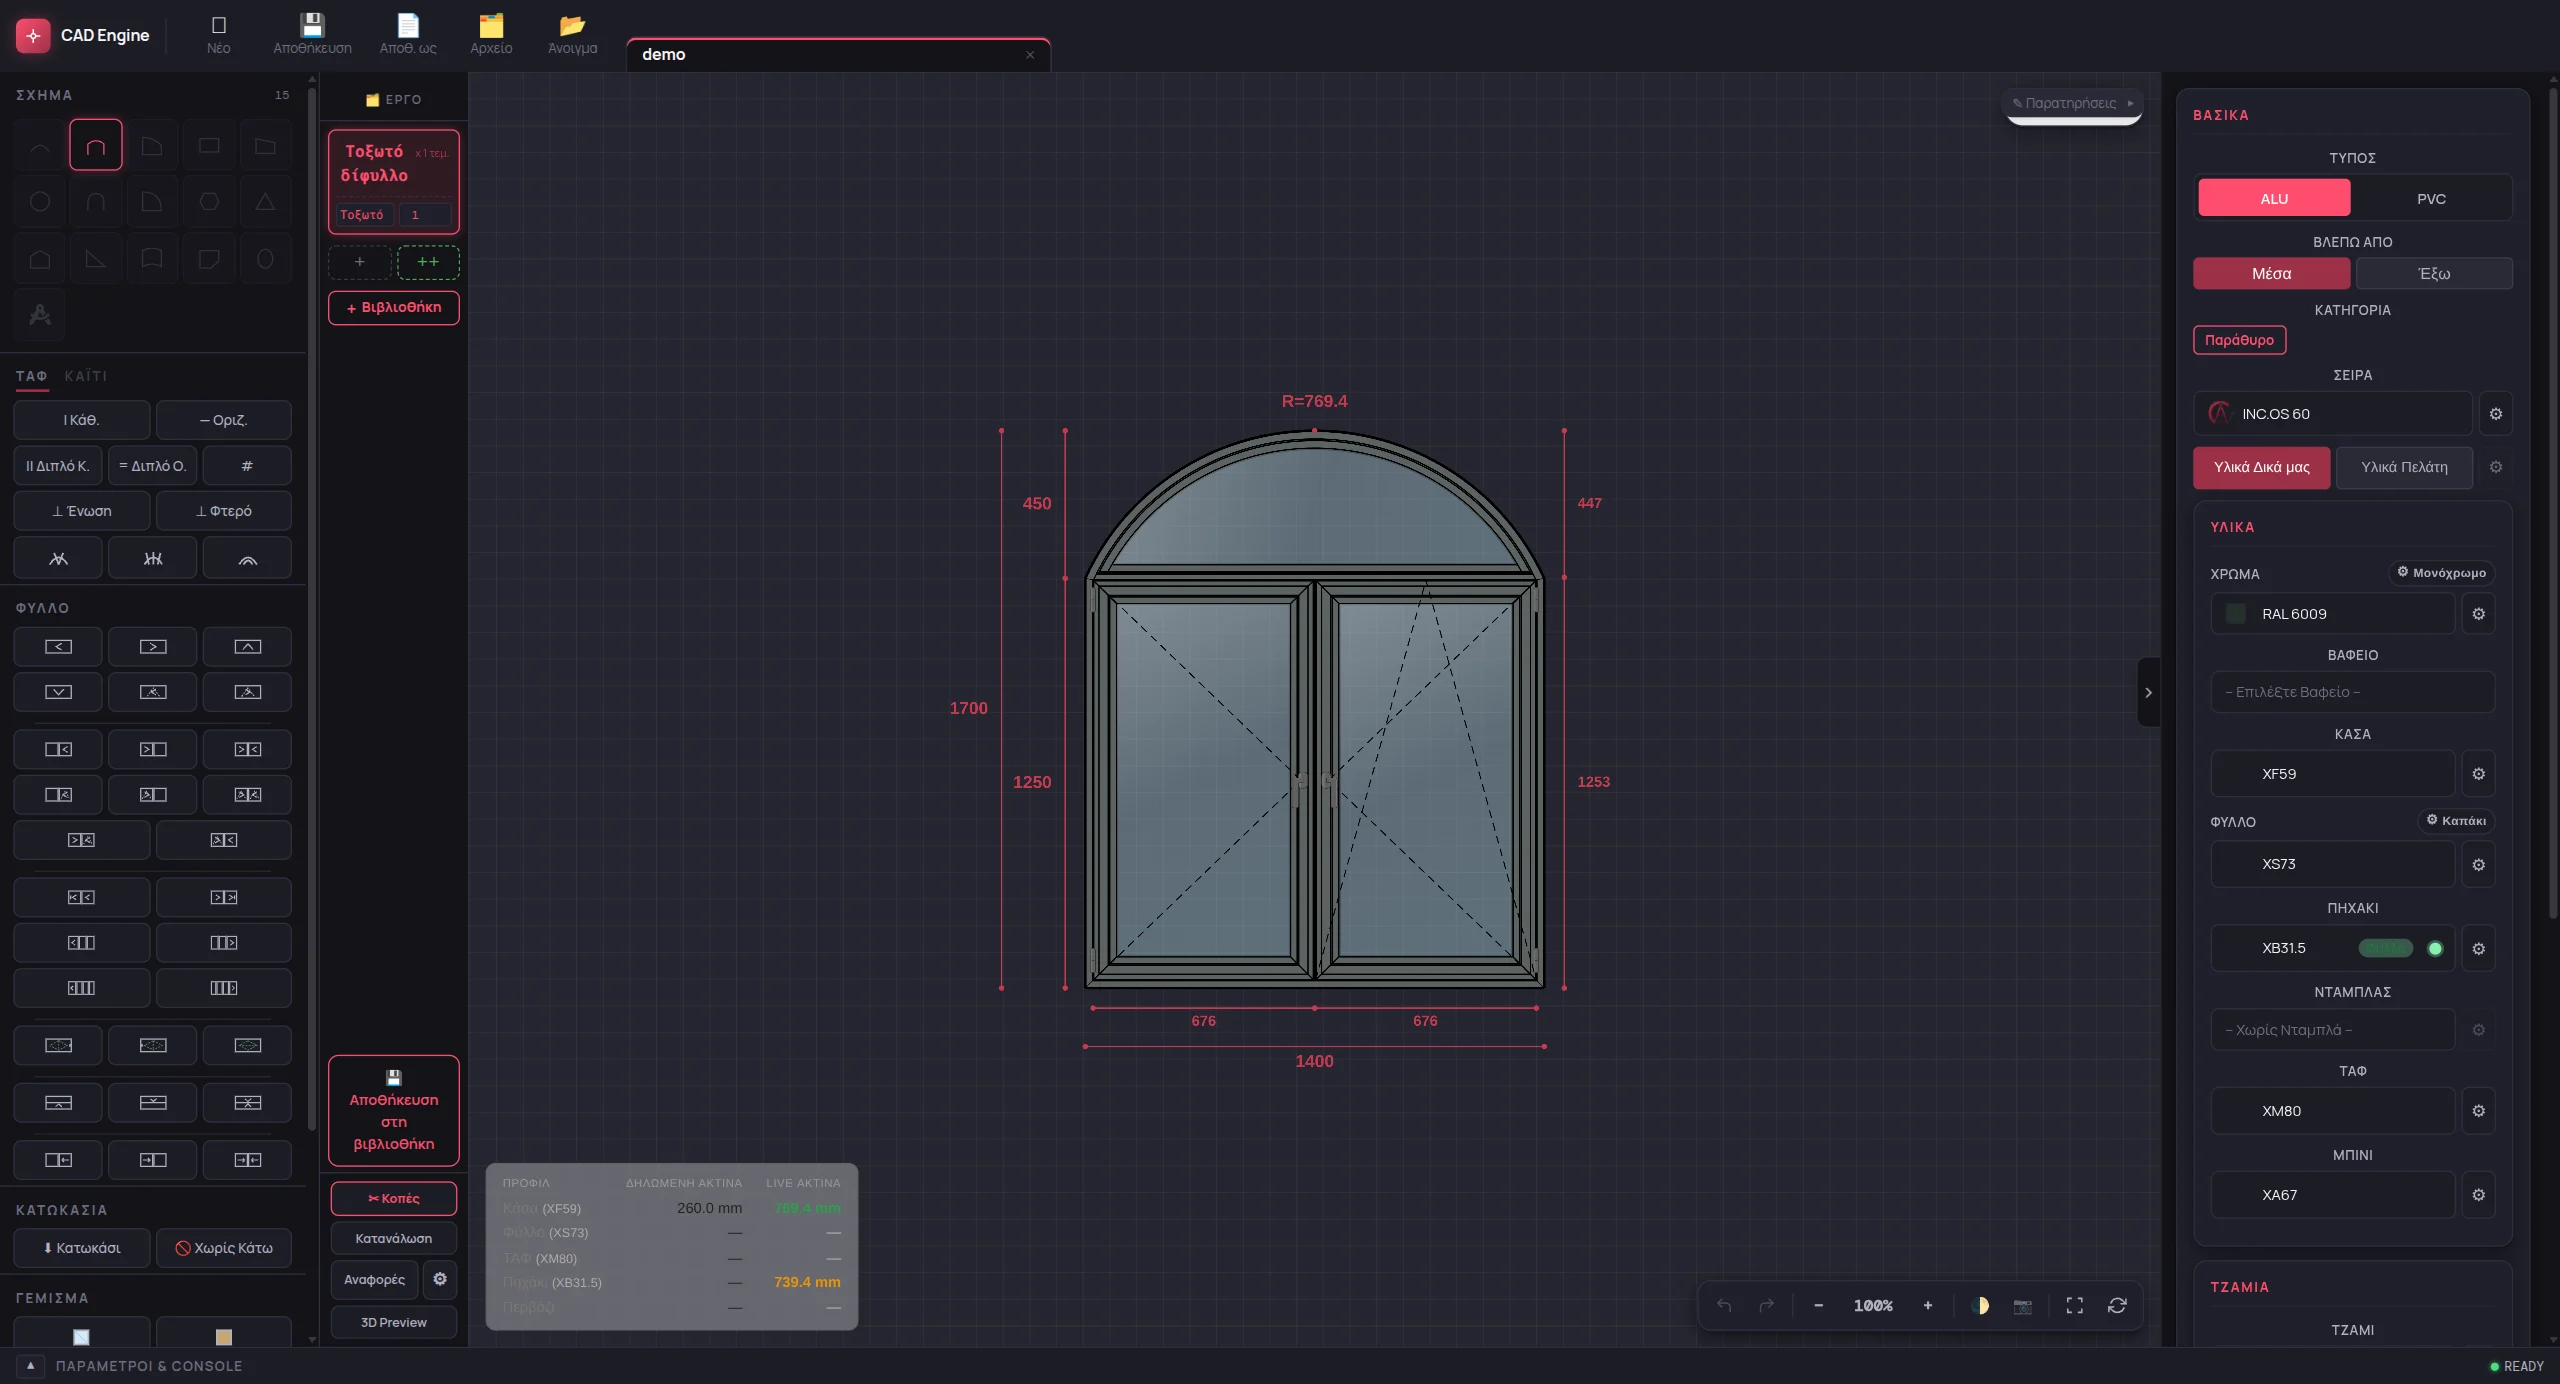This screenshot has height=1384, width=2560.
Task: Click the Νέο menu item
Action: click(218, 34)
